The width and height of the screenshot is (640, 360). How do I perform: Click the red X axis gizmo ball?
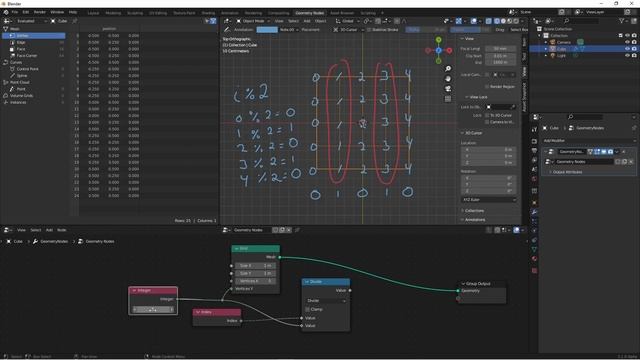point(449,51)
